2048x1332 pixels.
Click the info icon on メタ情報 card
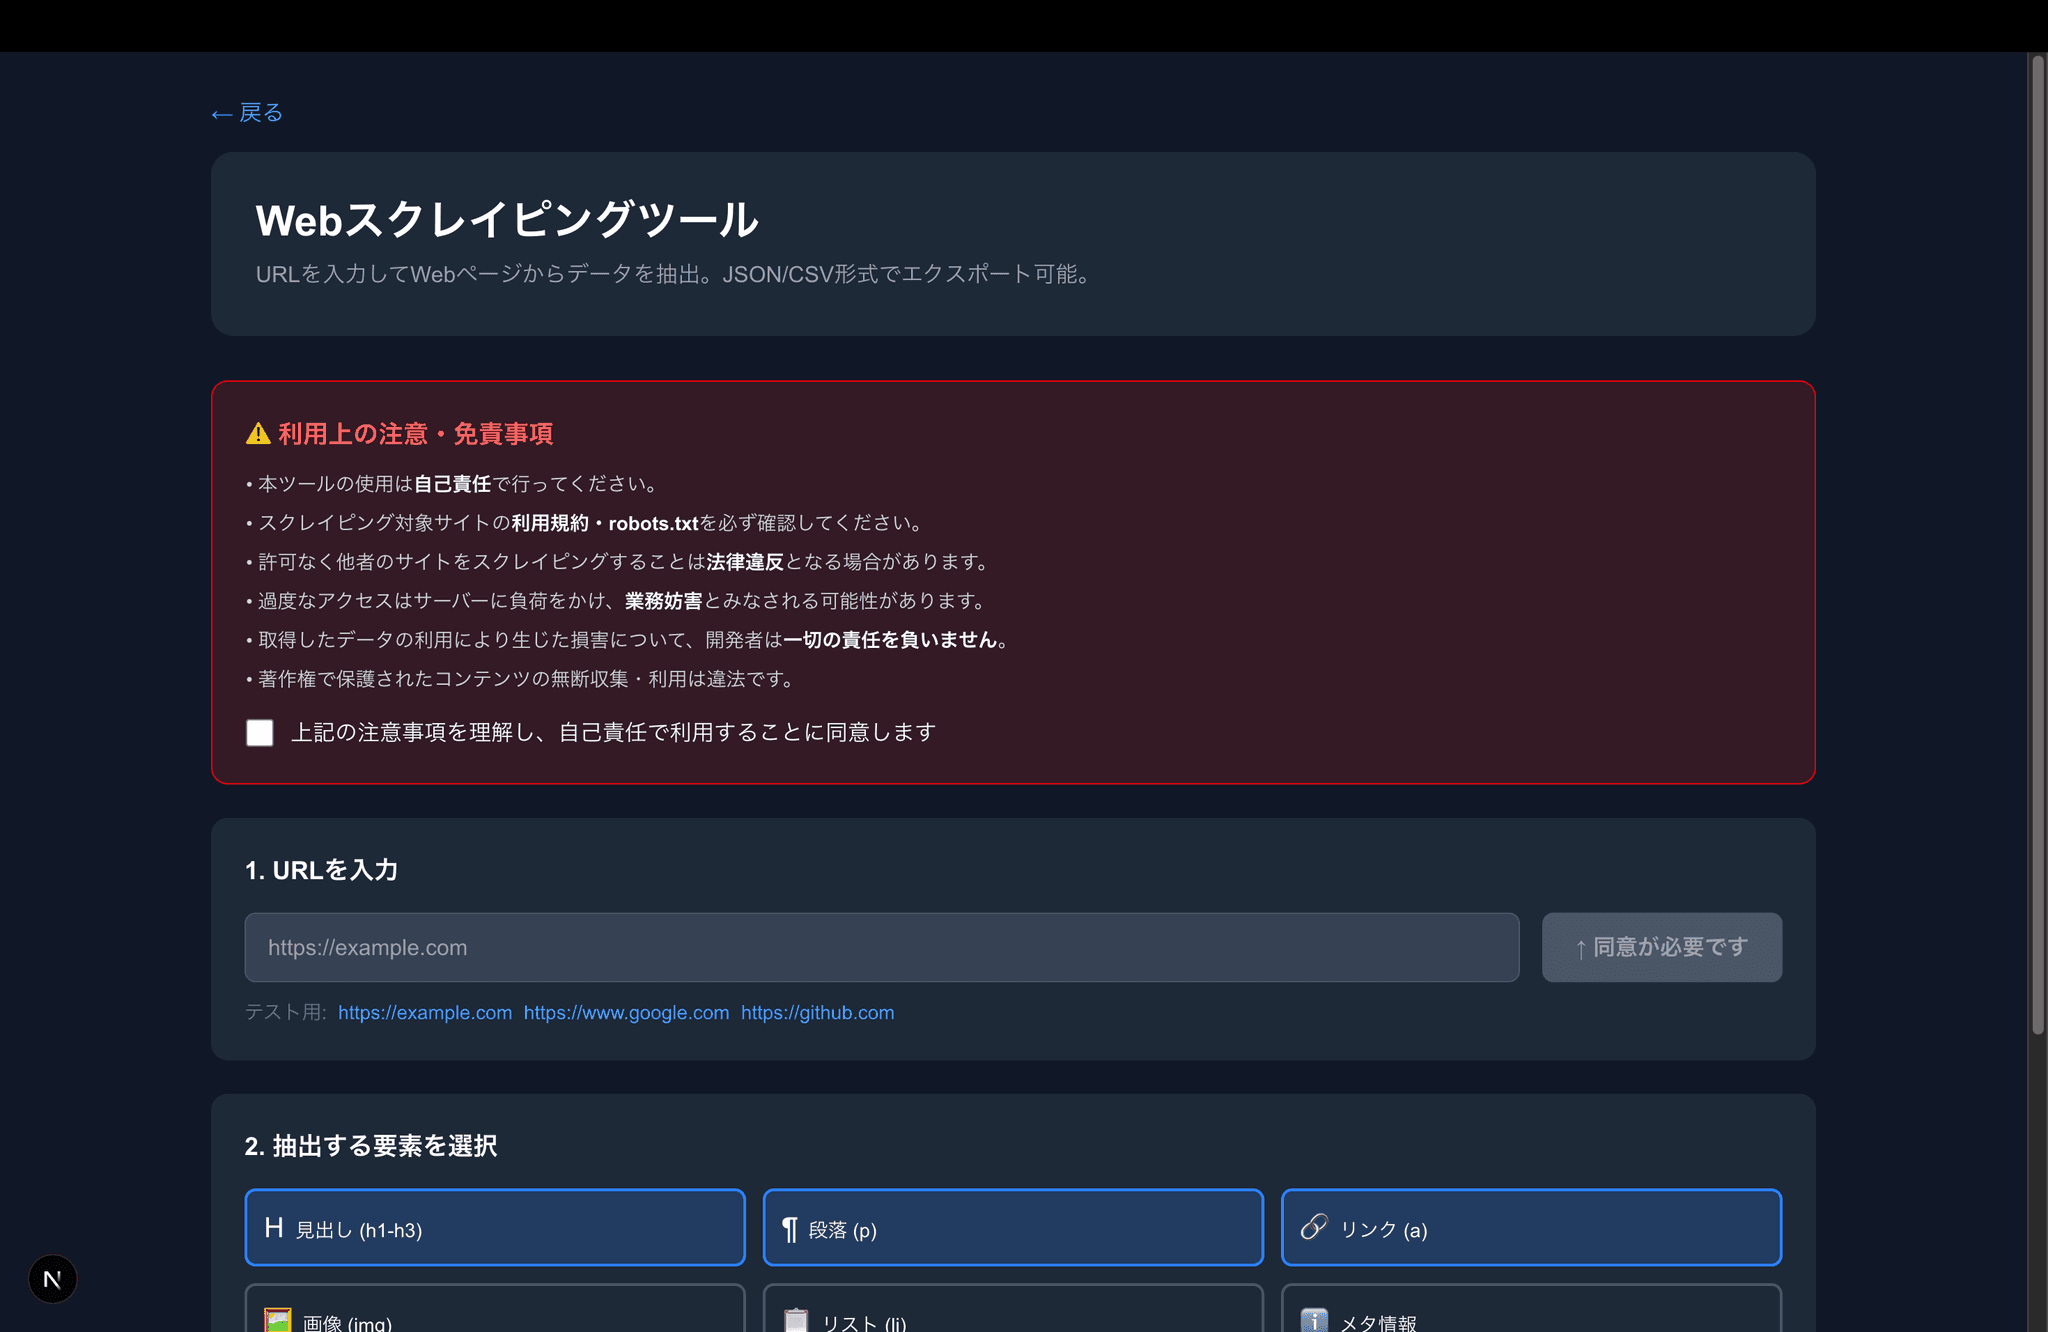1313,1320
